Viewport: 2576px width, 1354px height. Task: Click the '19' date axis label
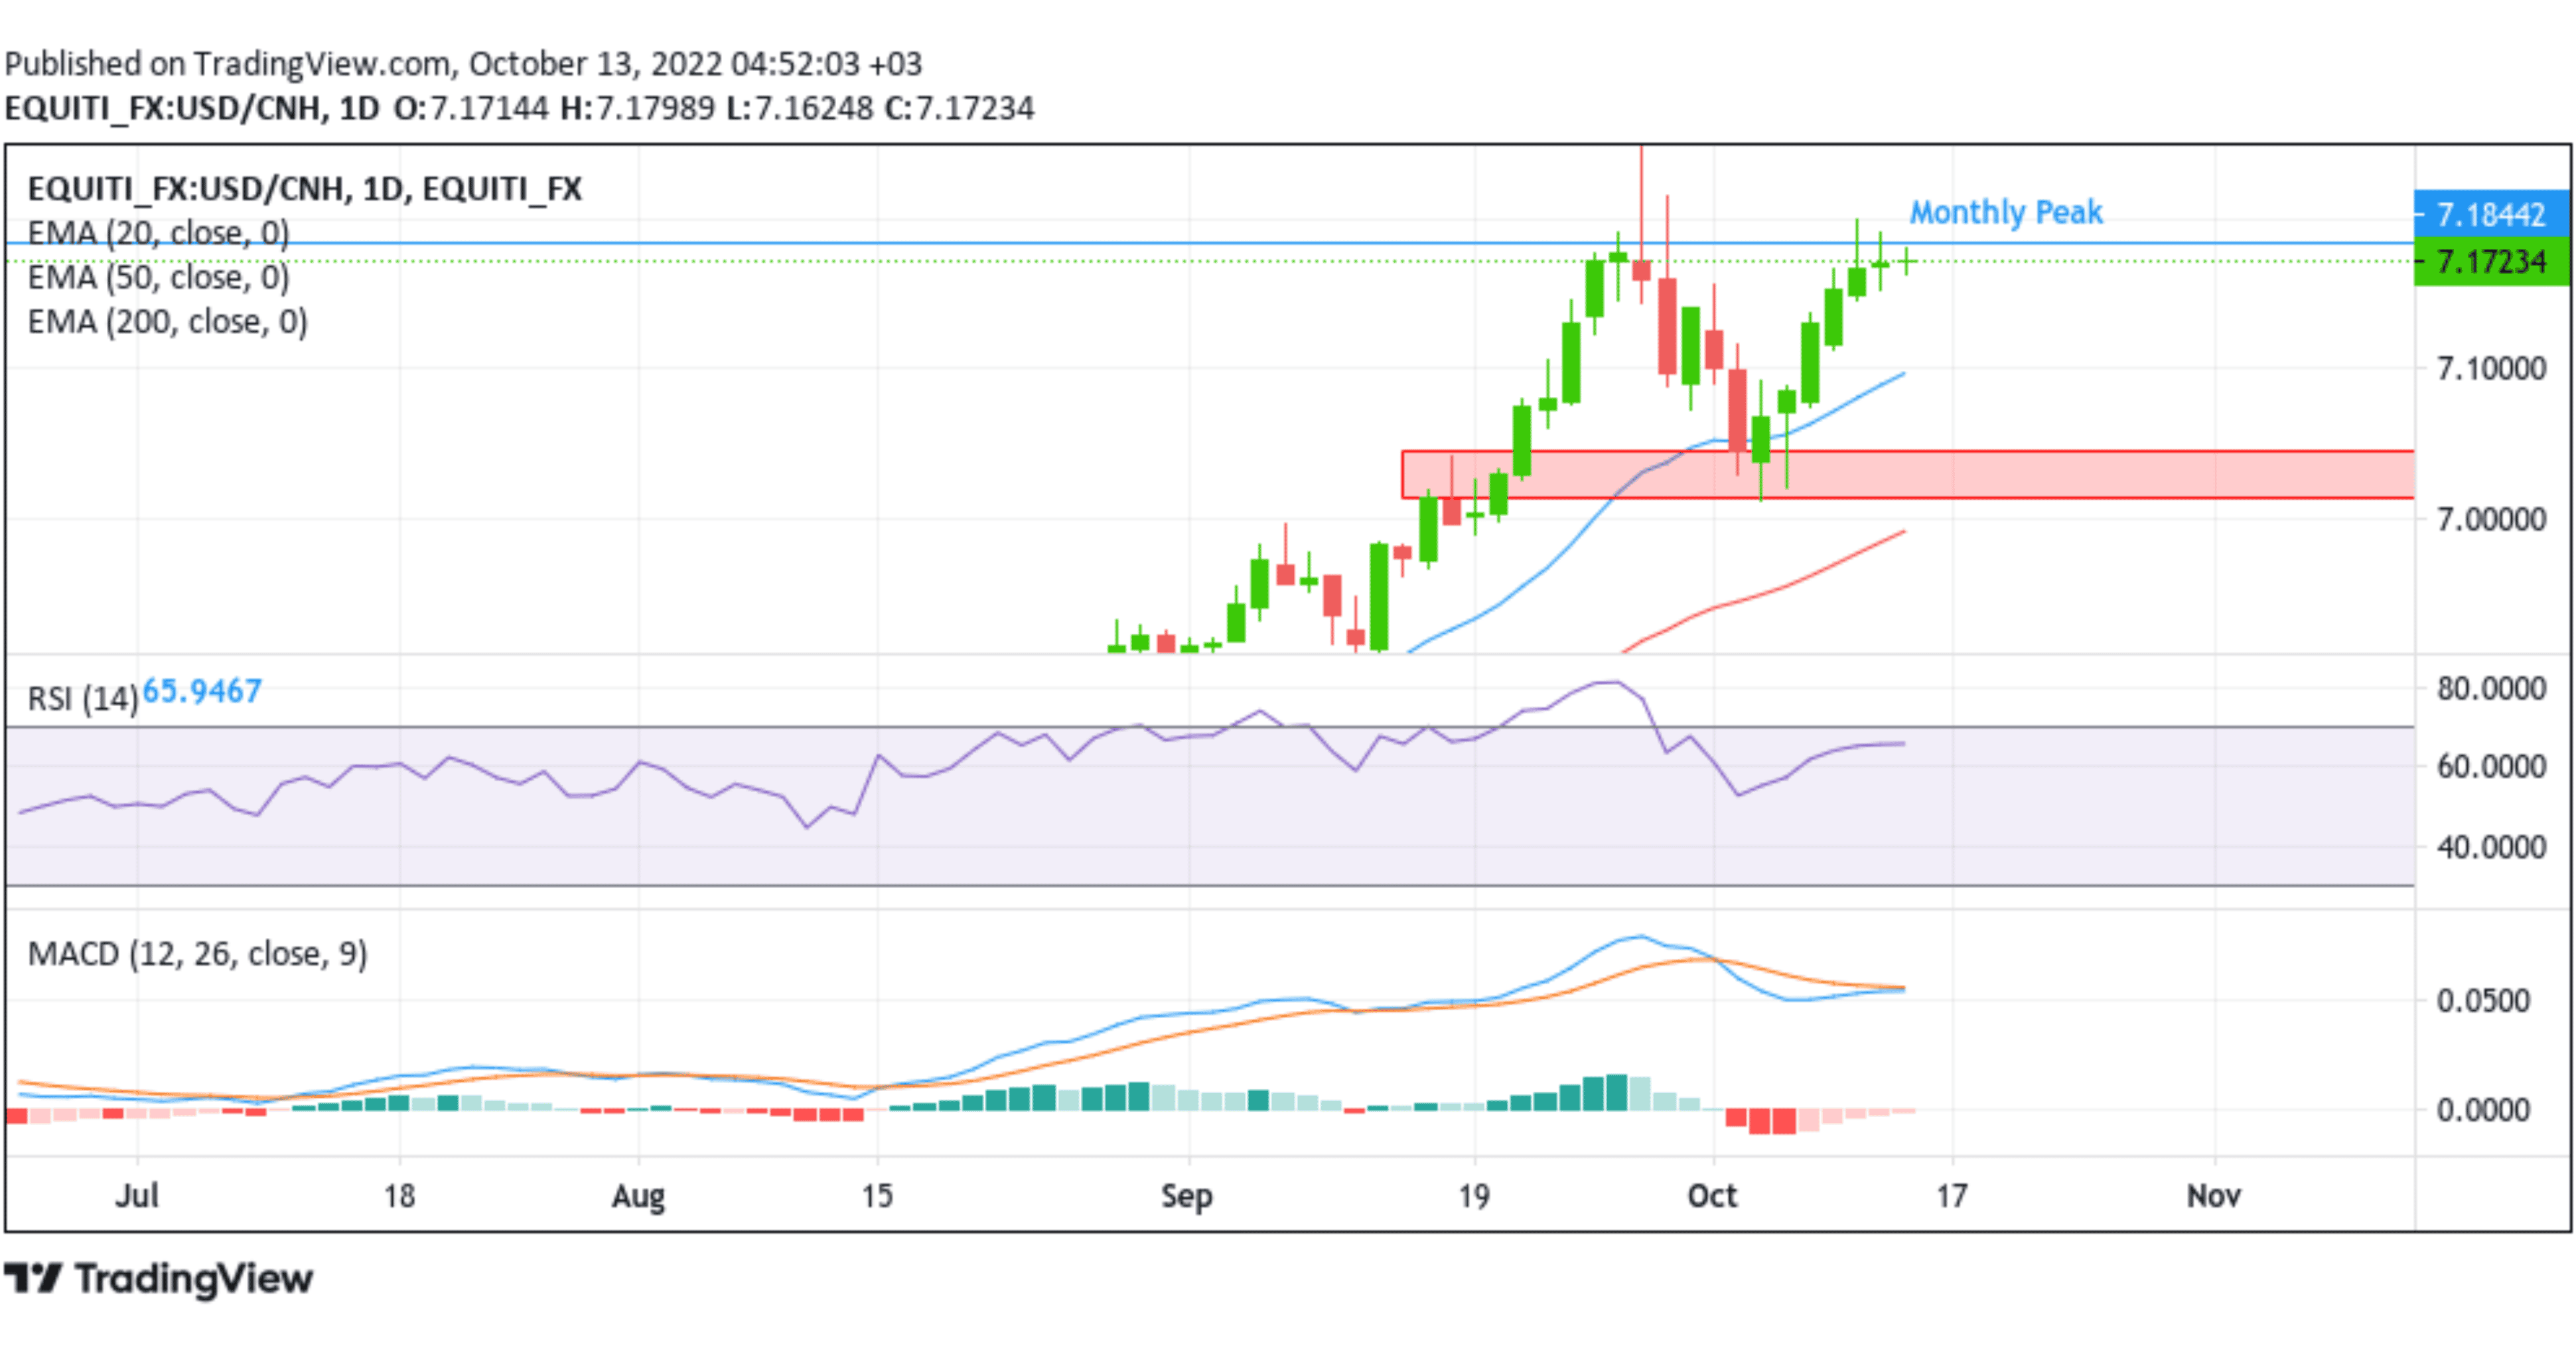tap(1474, 1196)
